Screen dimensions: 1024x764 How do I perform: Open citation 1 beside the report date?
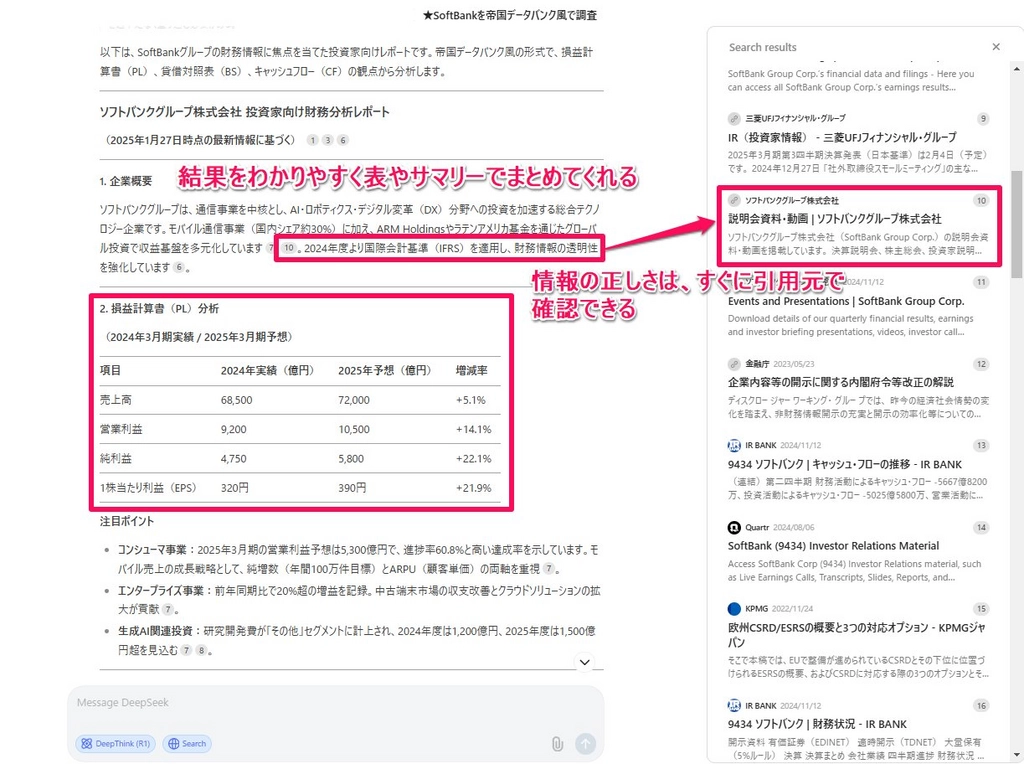(x=313, y=140)
